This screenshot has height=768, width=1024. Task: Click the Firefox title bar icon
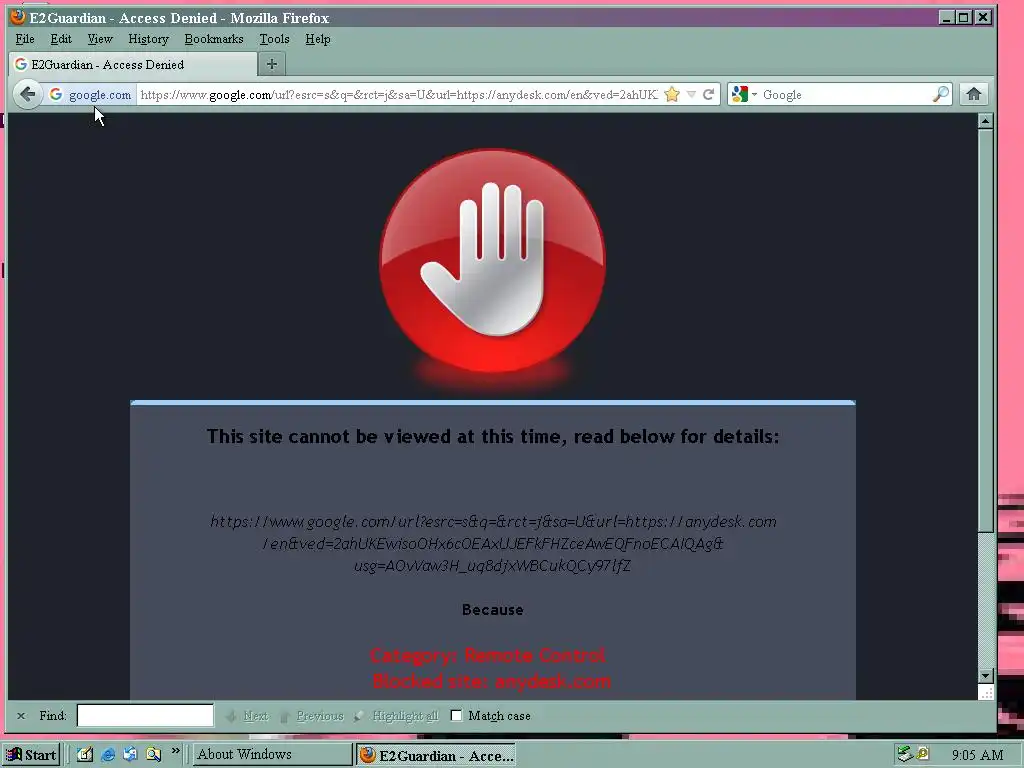click(x=18, y=17)
